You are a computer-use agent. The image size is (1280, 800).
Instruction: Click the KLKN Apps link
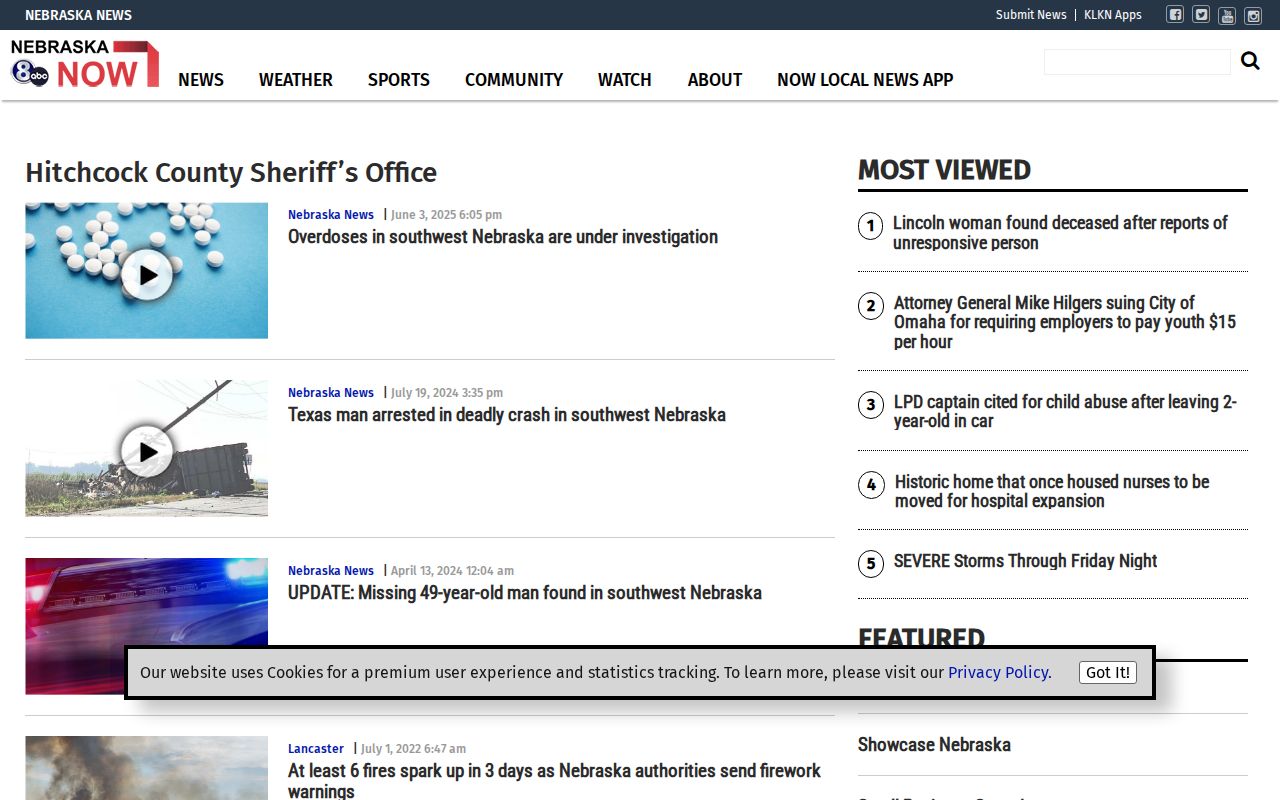coord(1113,15)
